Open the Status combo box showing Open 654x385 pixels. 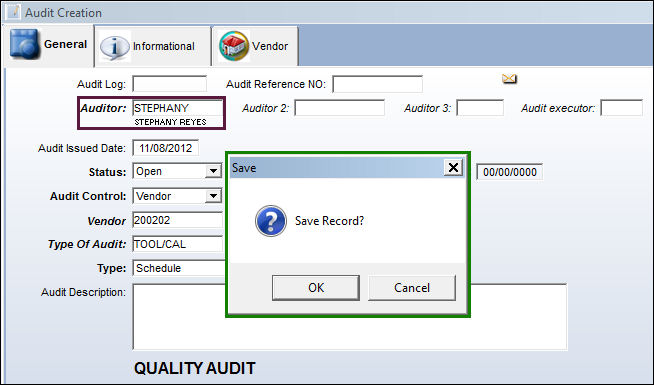click(x=177, y=171)
